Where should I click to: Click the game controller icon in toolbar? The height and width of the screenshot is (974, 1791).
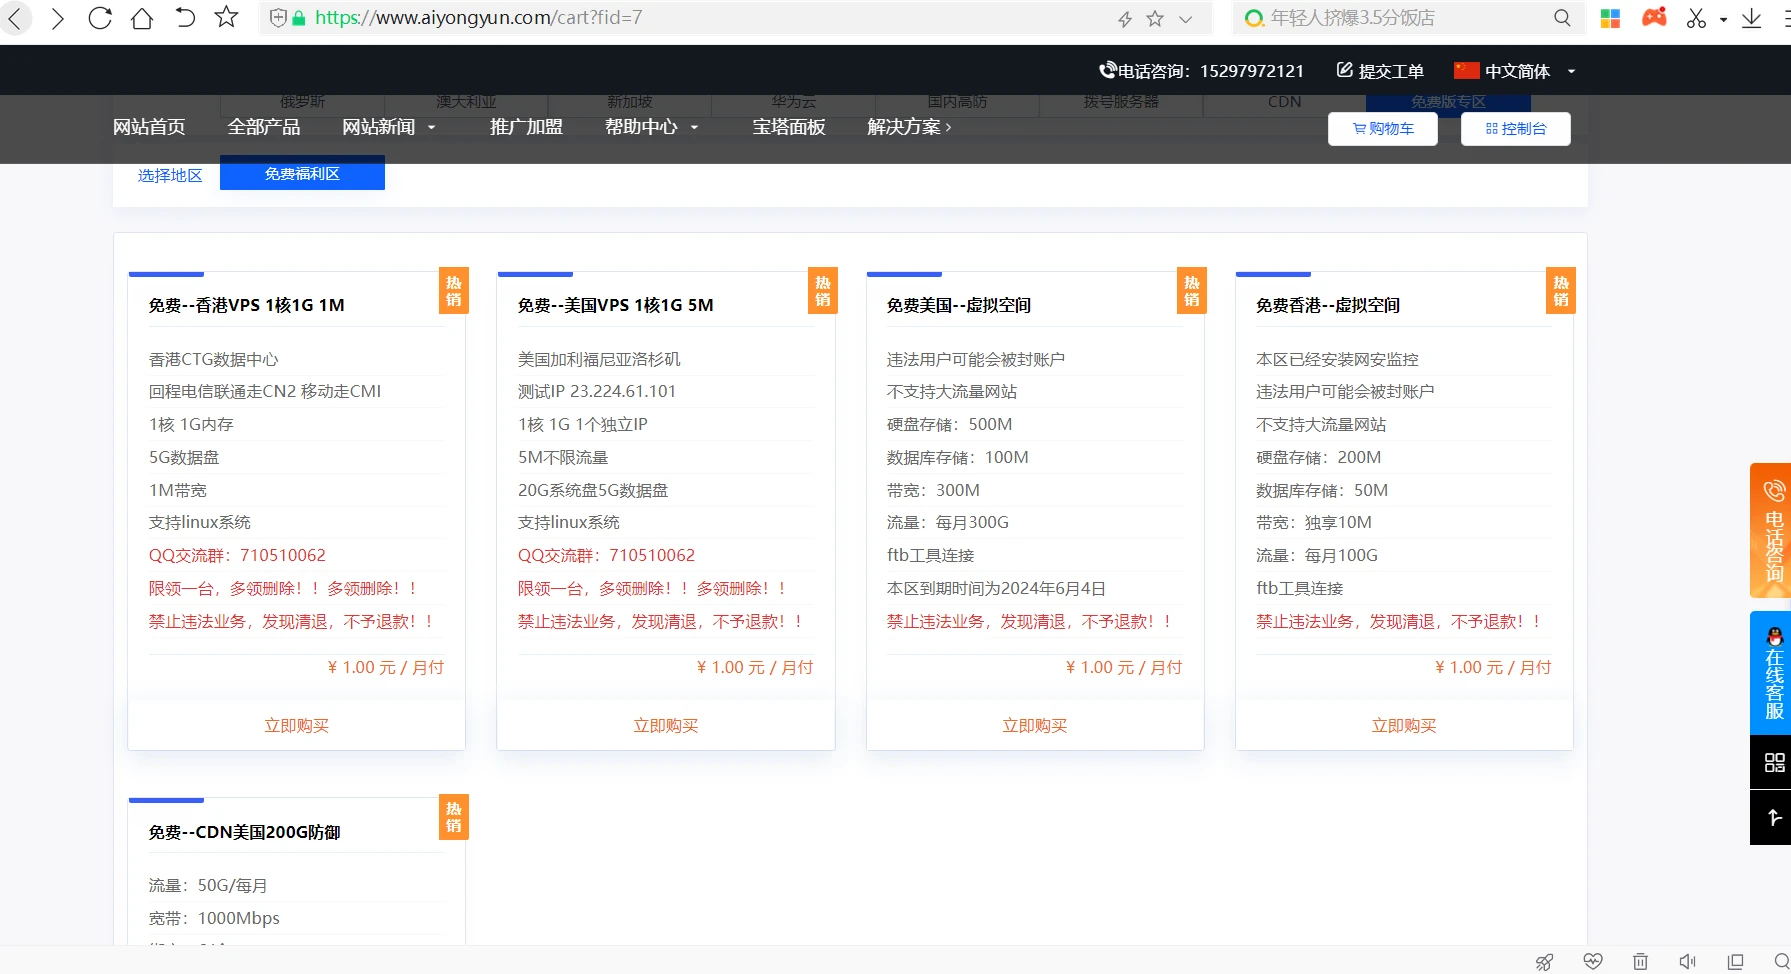[x=1654, y=18]
